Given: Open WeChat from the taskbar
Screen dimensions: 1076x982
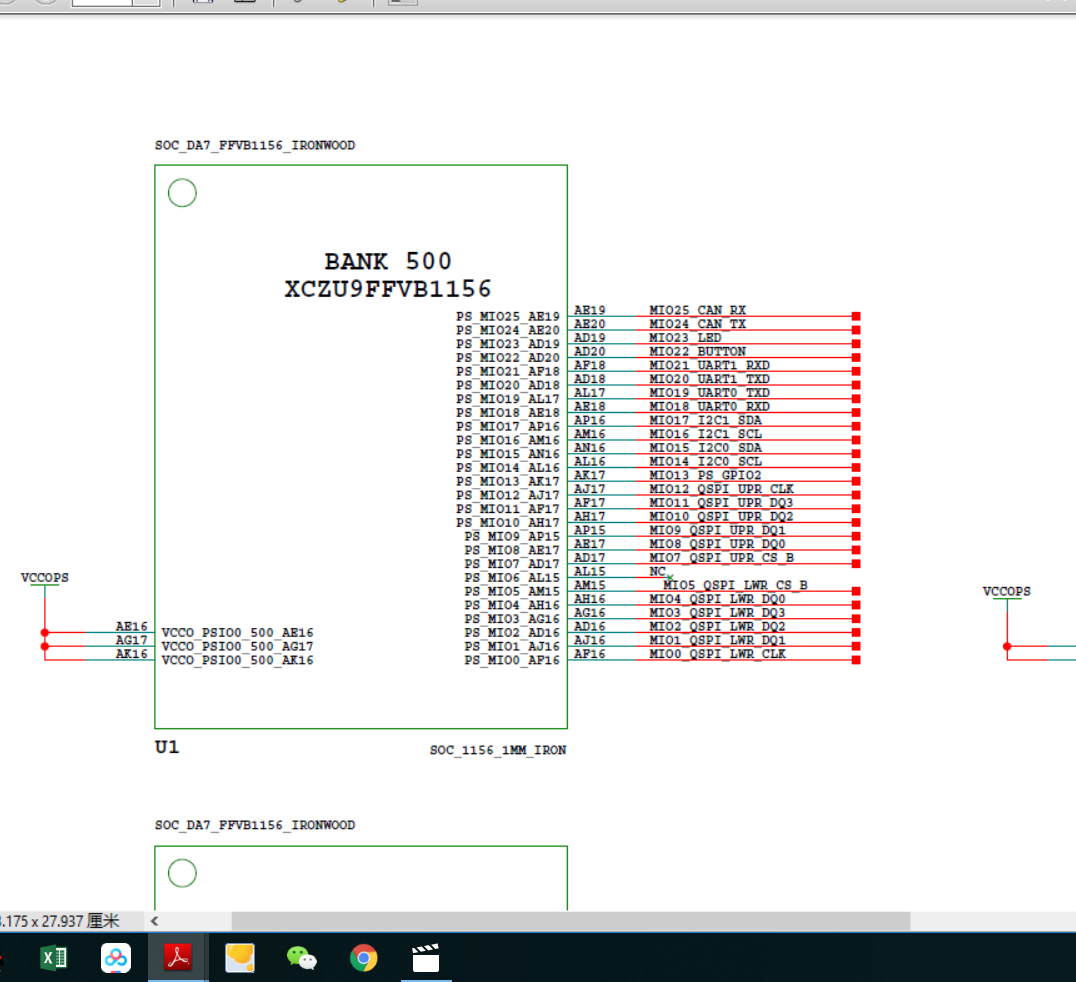Looking at the screenshot, I should [301, 958].
